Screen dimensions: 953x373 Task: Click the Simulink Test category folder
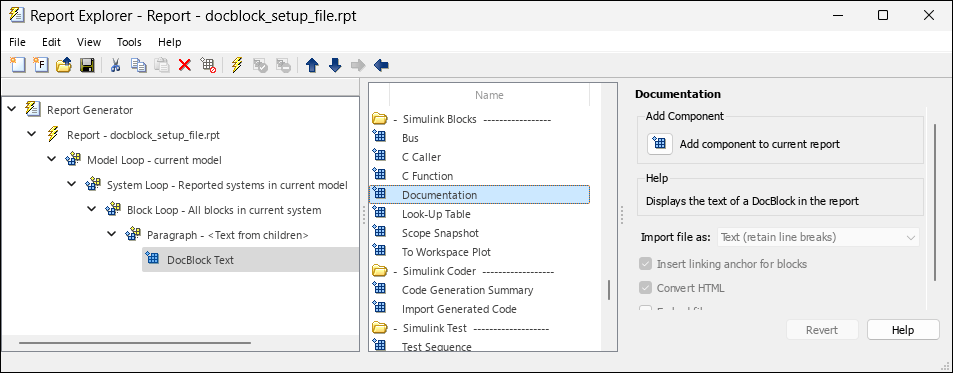pos(379,328)
